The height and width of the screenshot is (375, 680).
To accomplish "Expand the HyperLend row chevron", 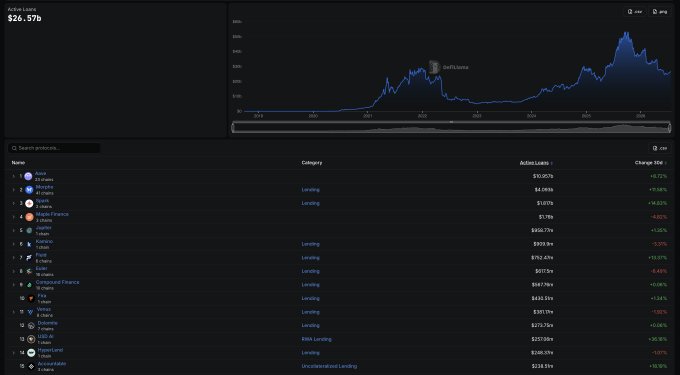I will coord(13,353).
